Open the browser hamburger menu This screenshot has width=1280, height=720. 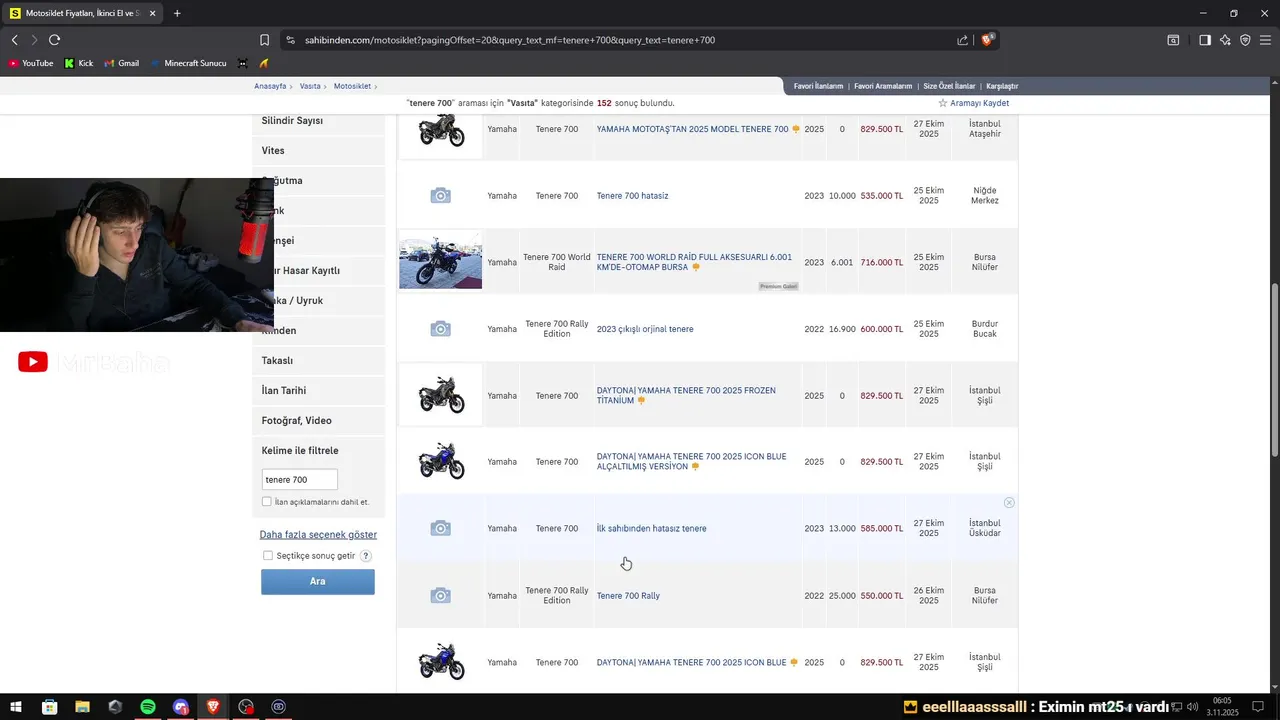coord(1265,40)
